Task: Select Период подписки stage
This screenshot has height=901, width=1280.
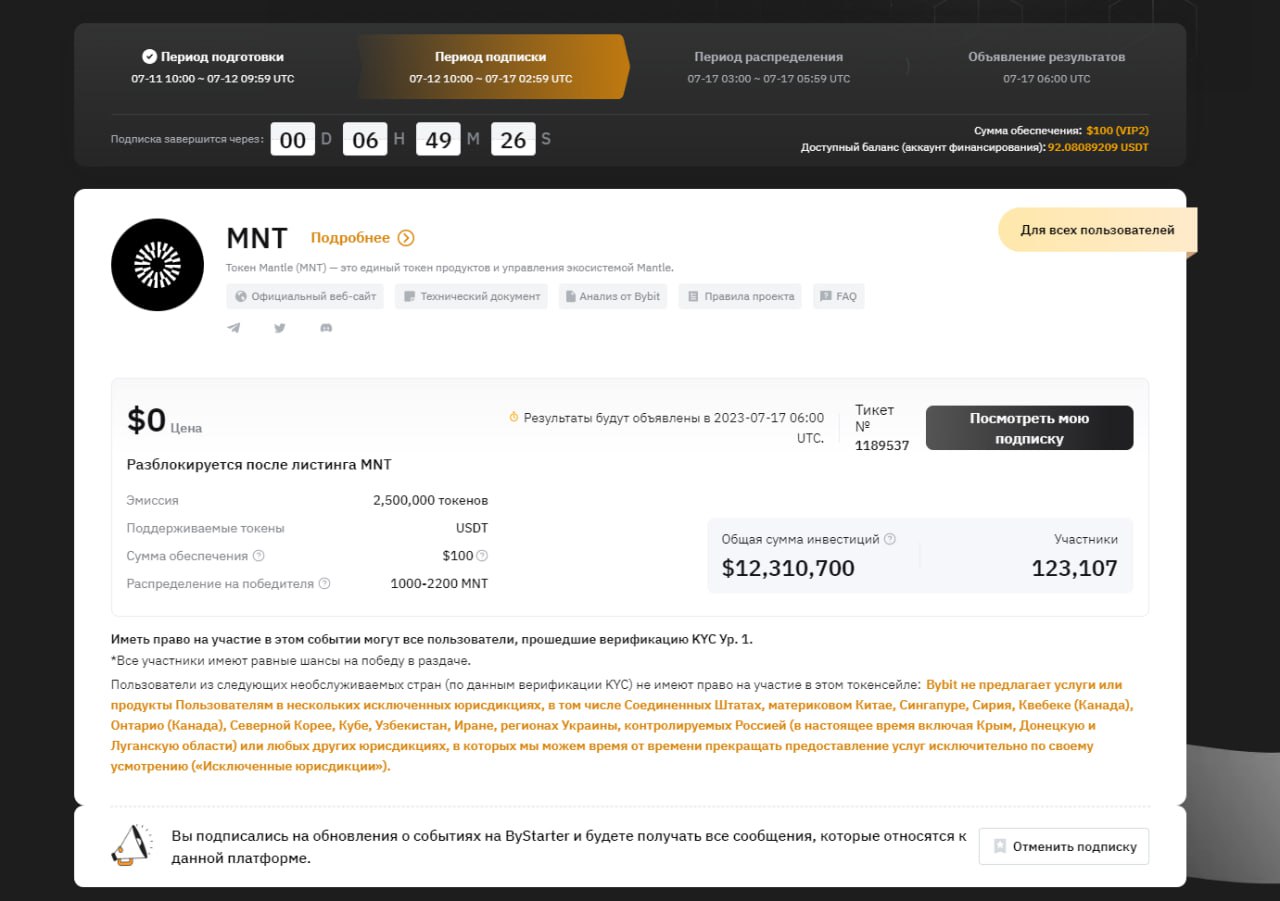Action: pos(491,66)
